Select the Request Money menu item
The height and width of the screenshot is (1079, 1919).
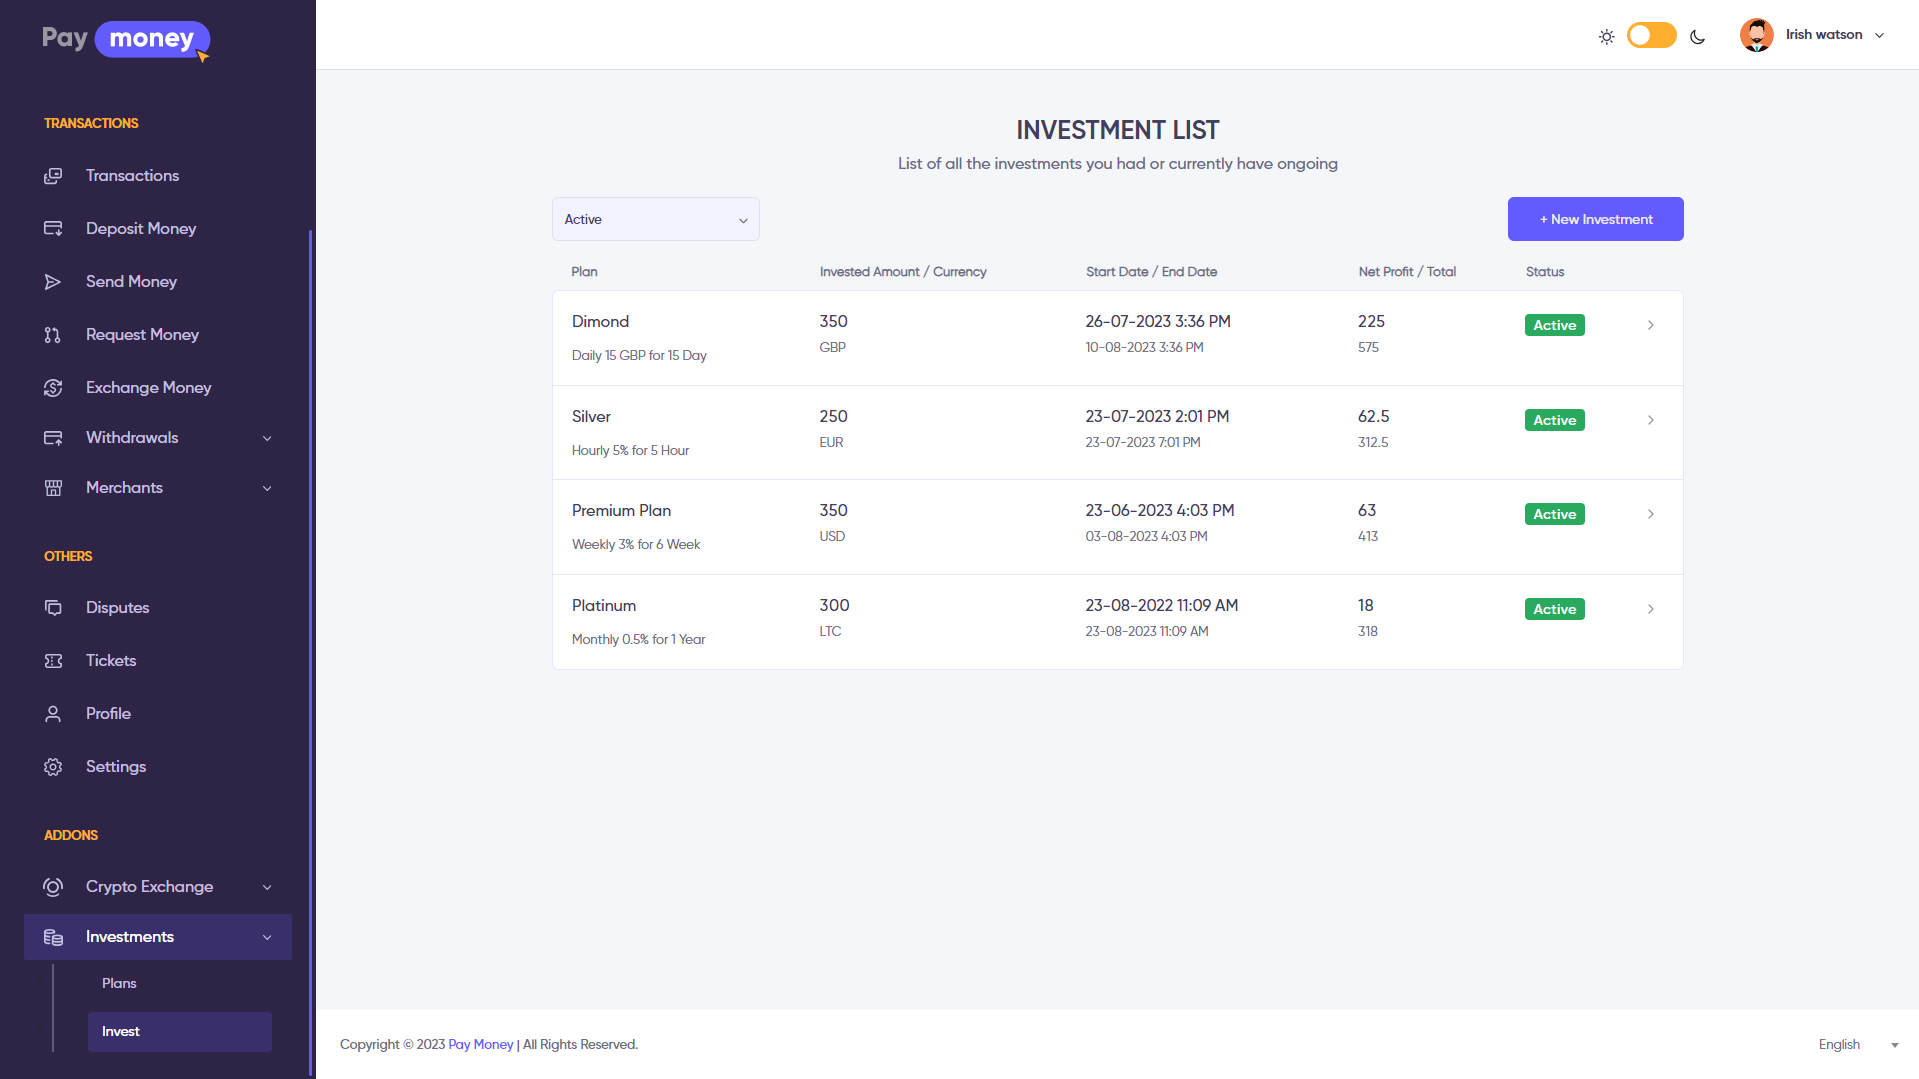pyautogui.click(x=142, y=335)
